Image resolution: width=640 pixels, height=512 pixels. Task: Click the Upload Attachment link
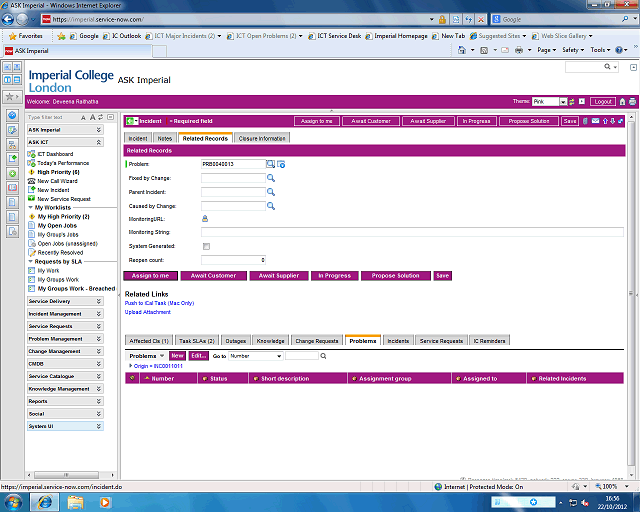tap(147, 312)
